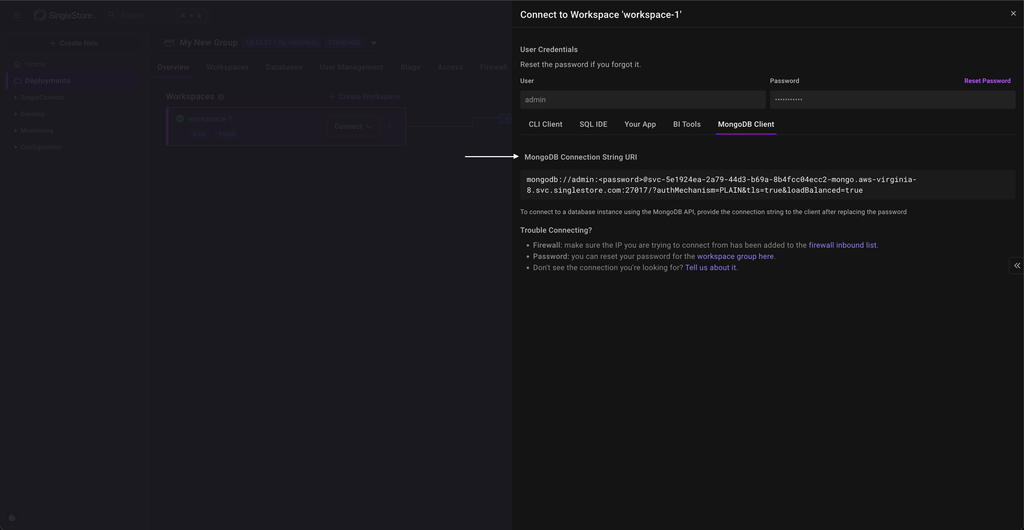Close the Connect to Workspace panel

coord(1013,14)
